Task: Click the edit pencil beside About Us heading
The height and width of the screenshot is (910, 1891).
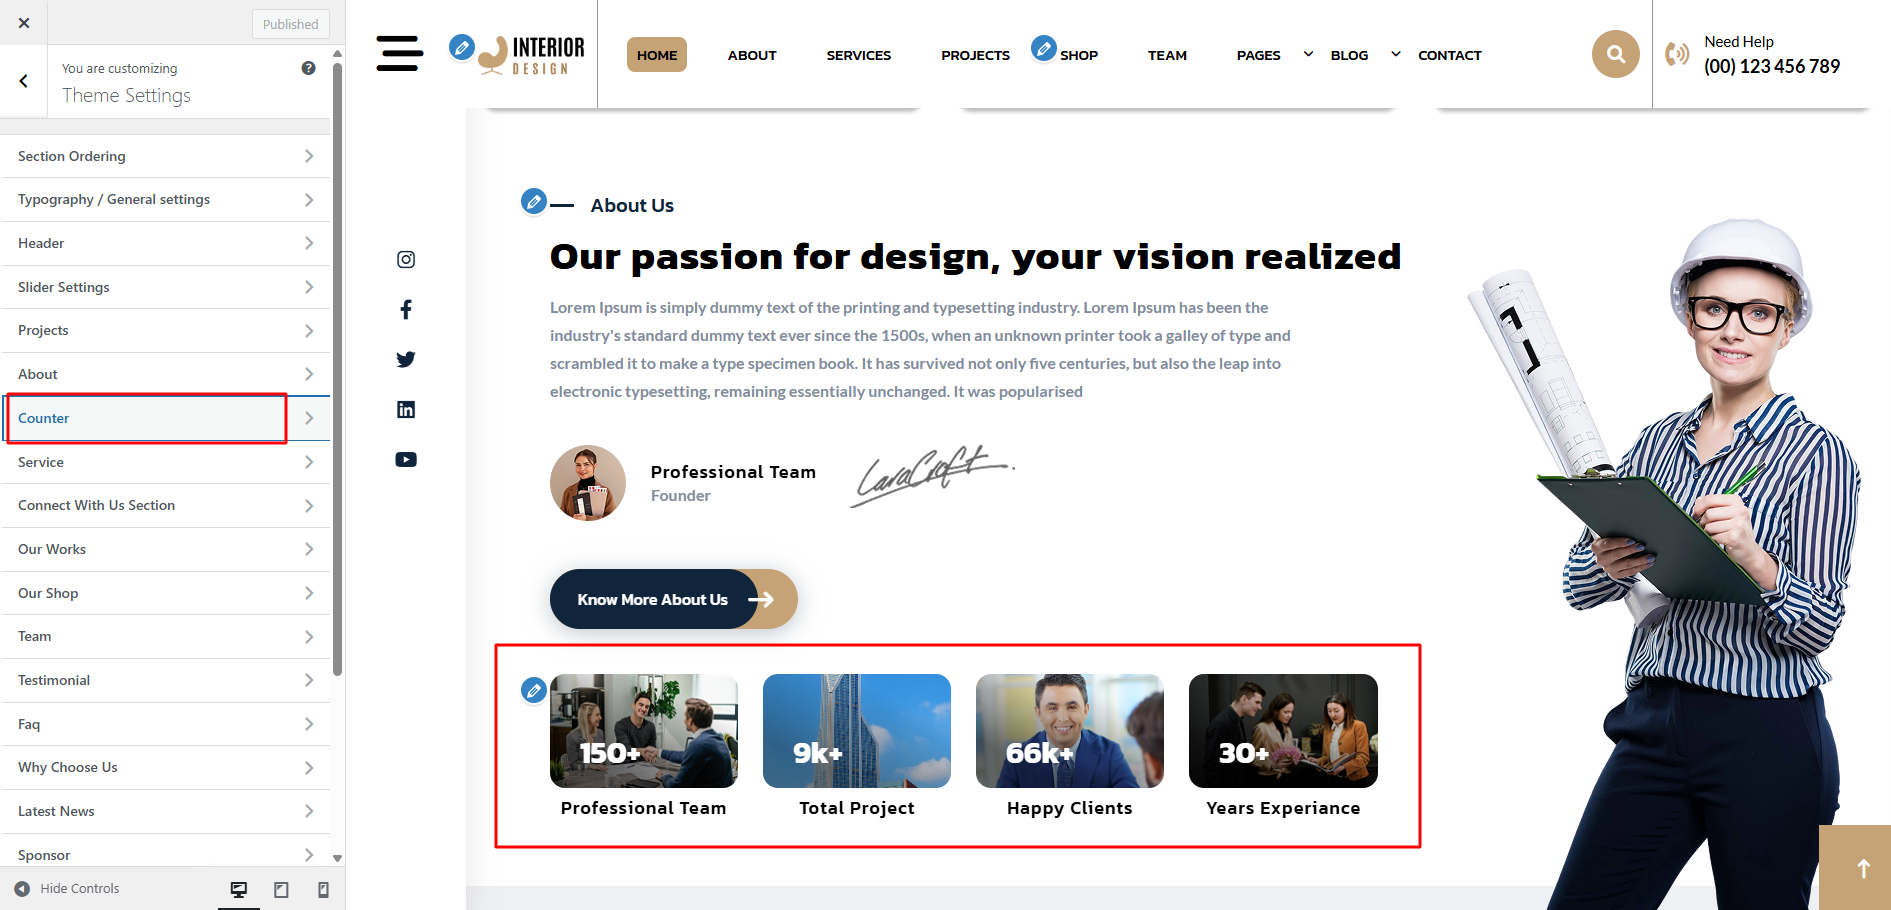Action: (534, 202)
